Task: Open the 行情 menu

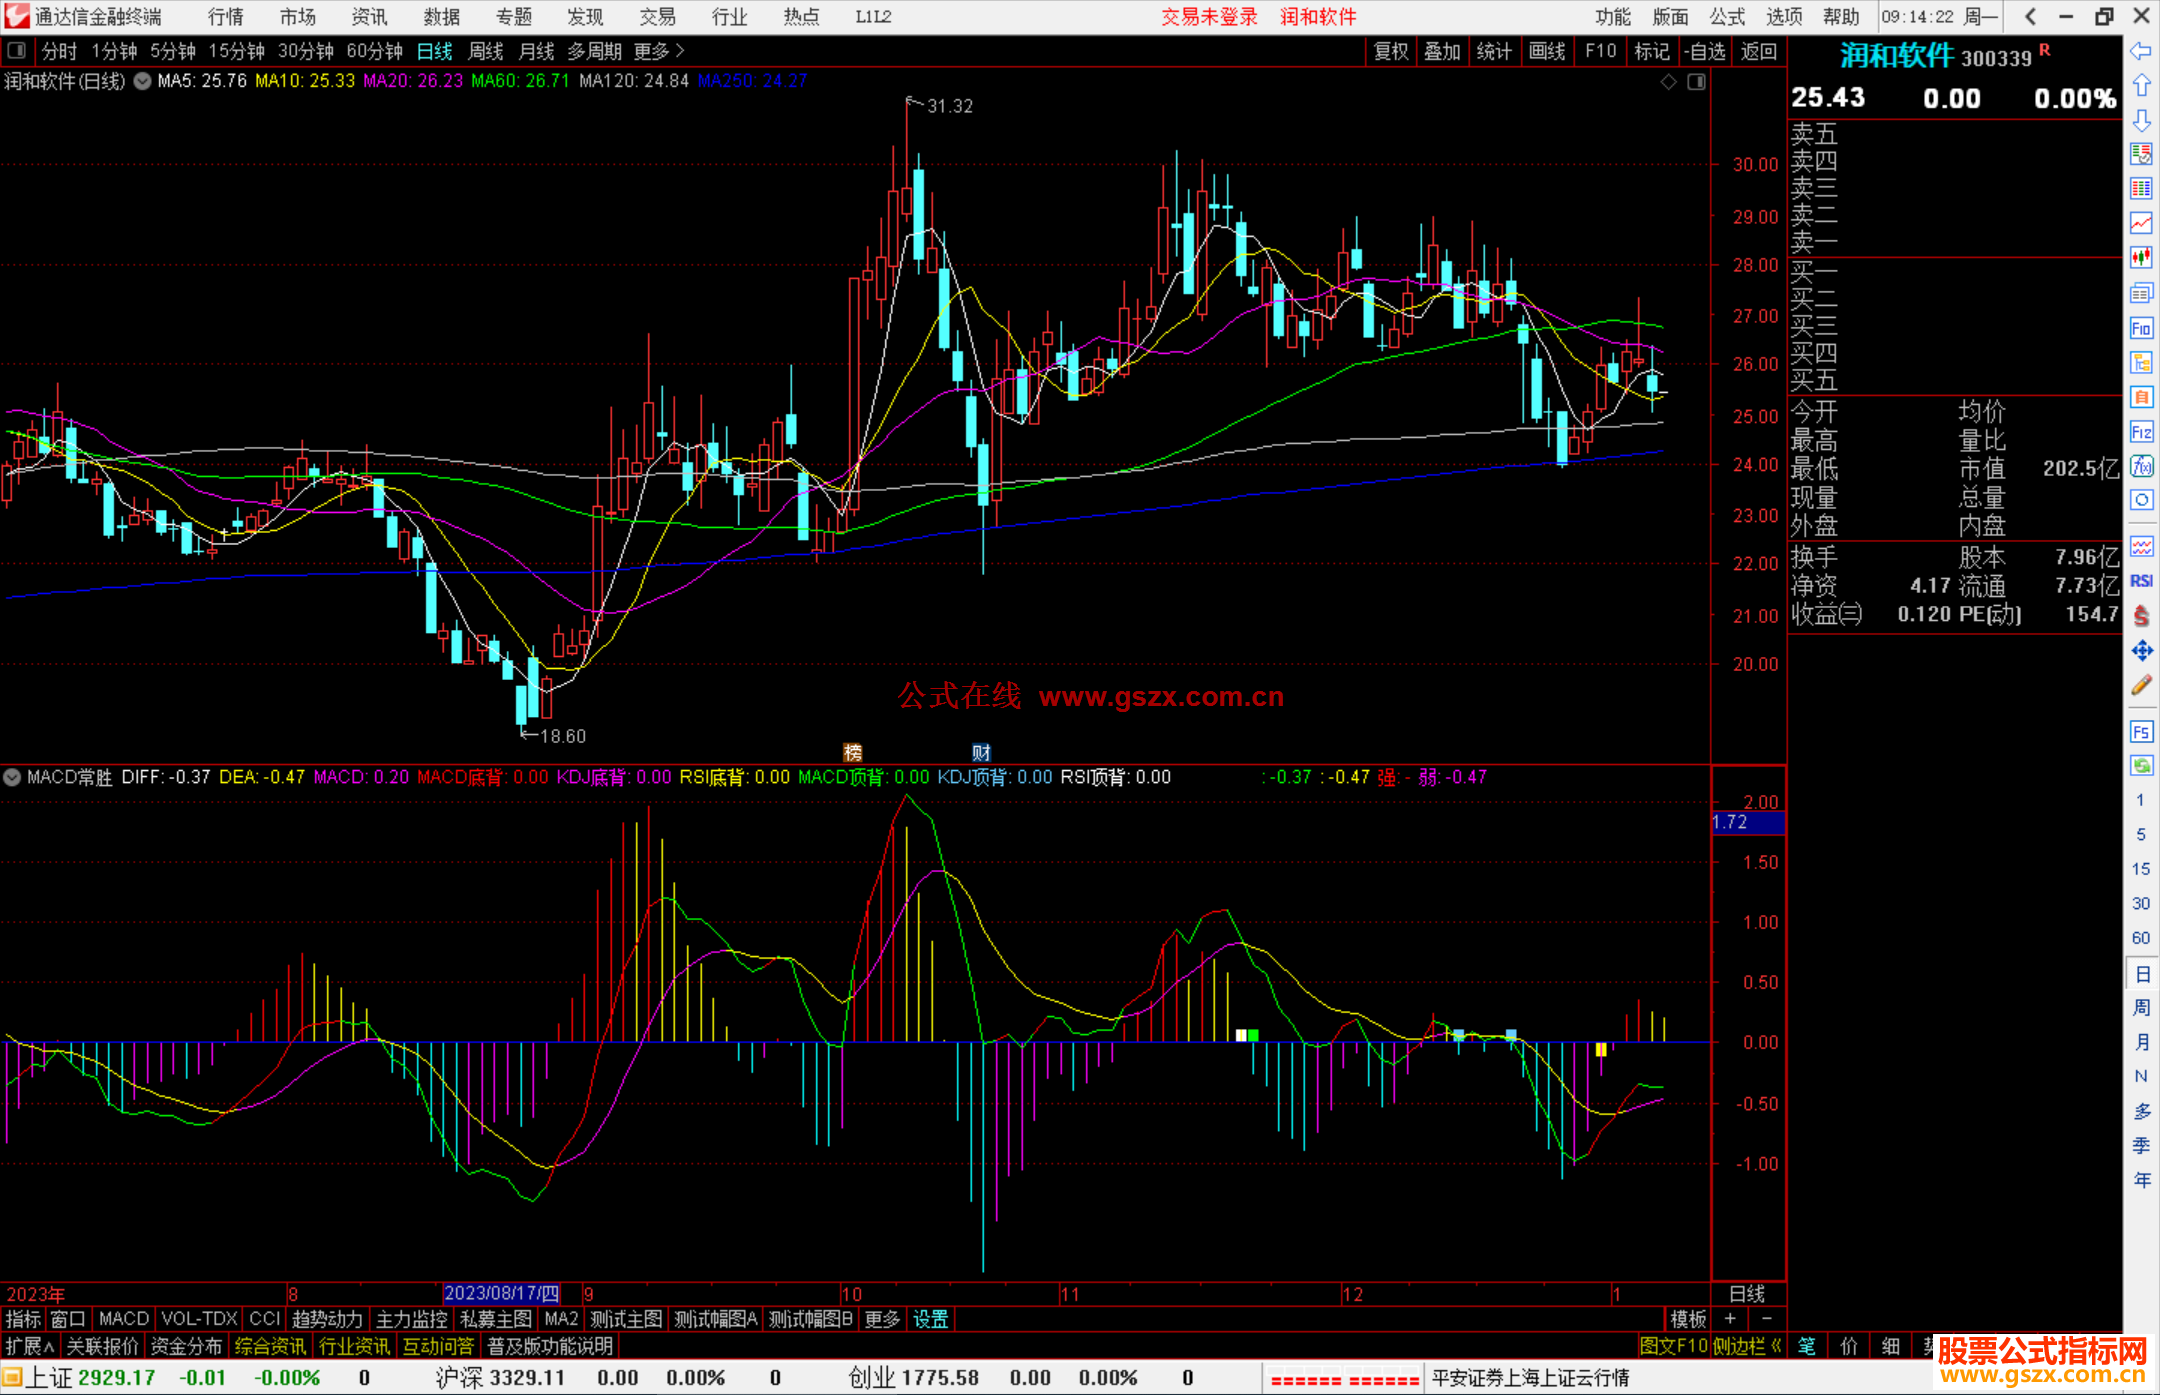Action: (x=225, y=17)
